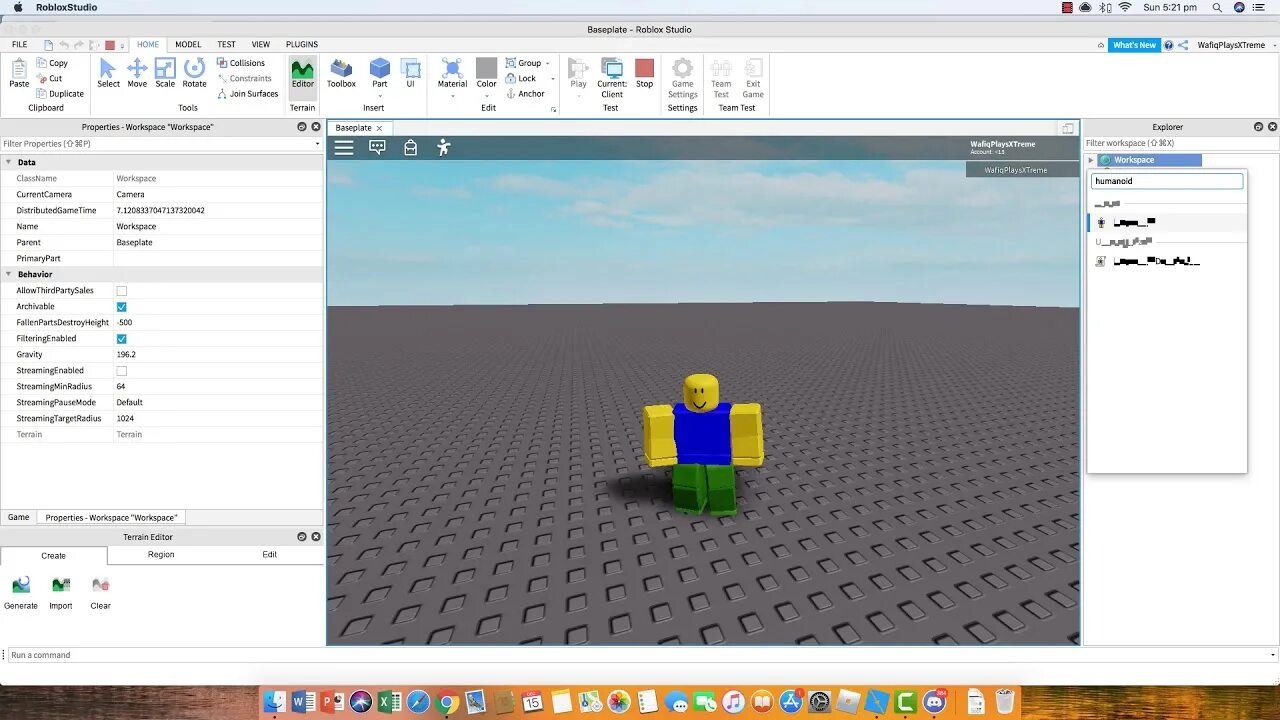Open the Discord icon in the Dock
This screenshot has height=720, width=1280.
(x=935, y=702)
